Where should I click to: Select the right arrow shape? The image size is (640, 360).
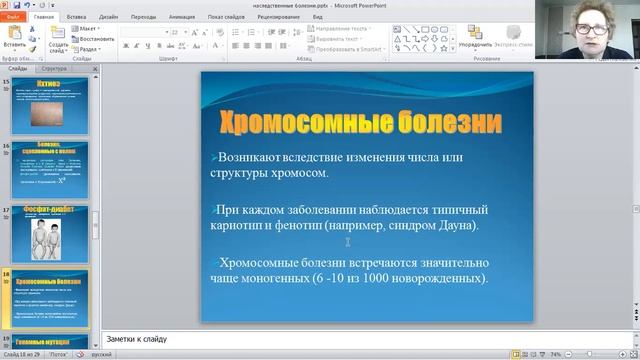tap(425, 39)
